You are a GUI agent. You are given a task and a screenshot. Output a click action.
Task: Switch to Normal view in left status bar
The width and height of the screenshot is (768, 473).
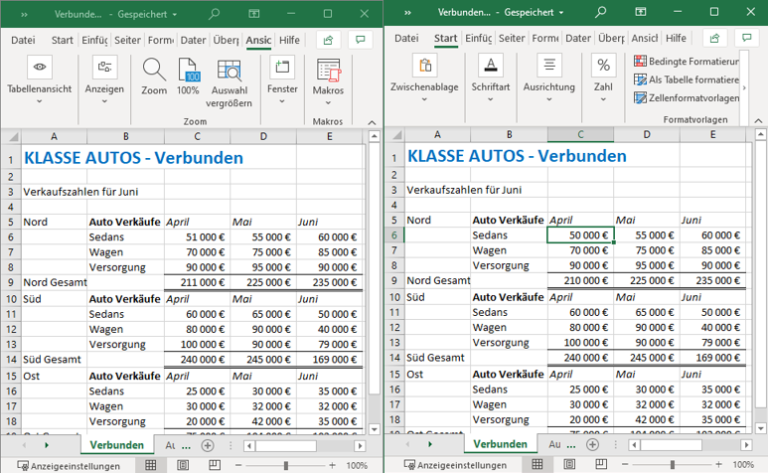(150, 465)
